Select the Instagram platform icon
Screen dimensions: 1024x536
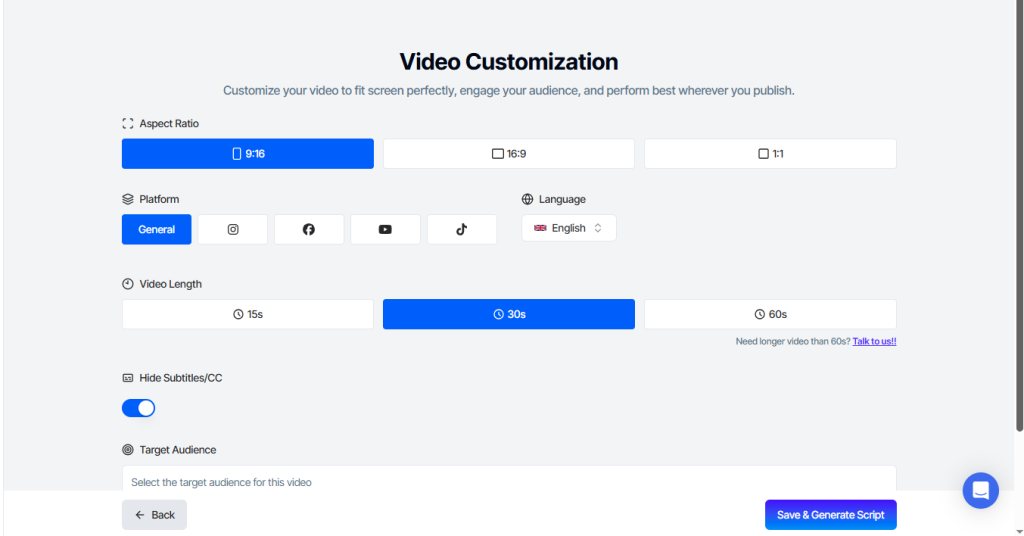pos(233,229)
